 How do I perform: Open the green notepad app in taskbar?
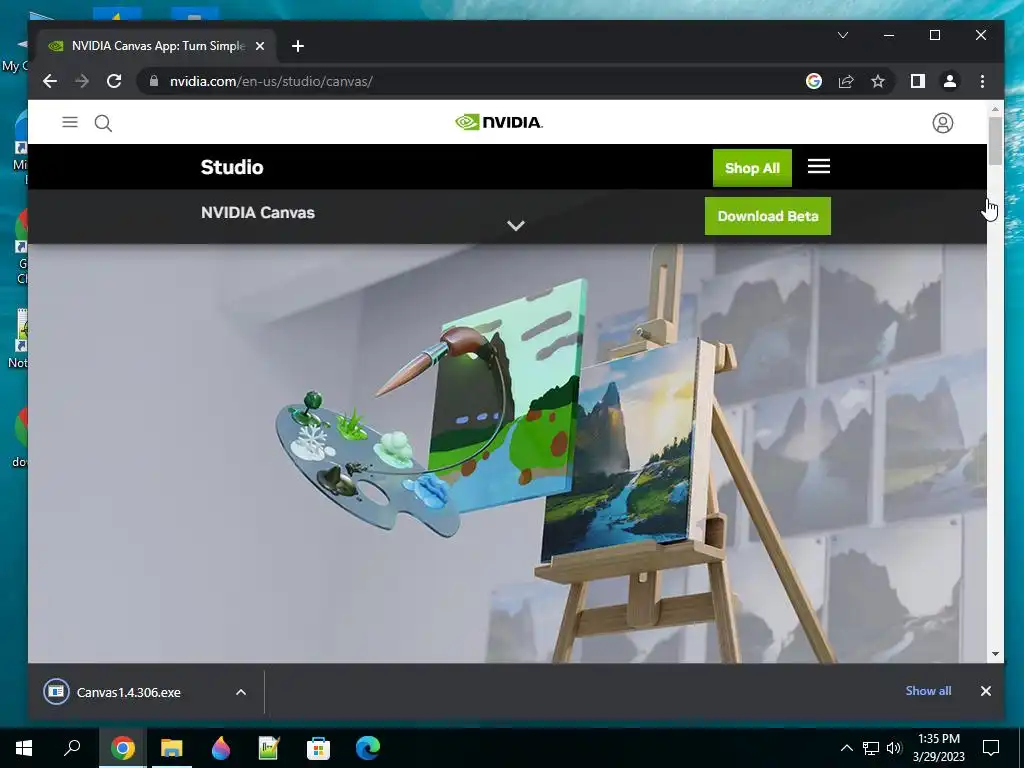[269, 748]
